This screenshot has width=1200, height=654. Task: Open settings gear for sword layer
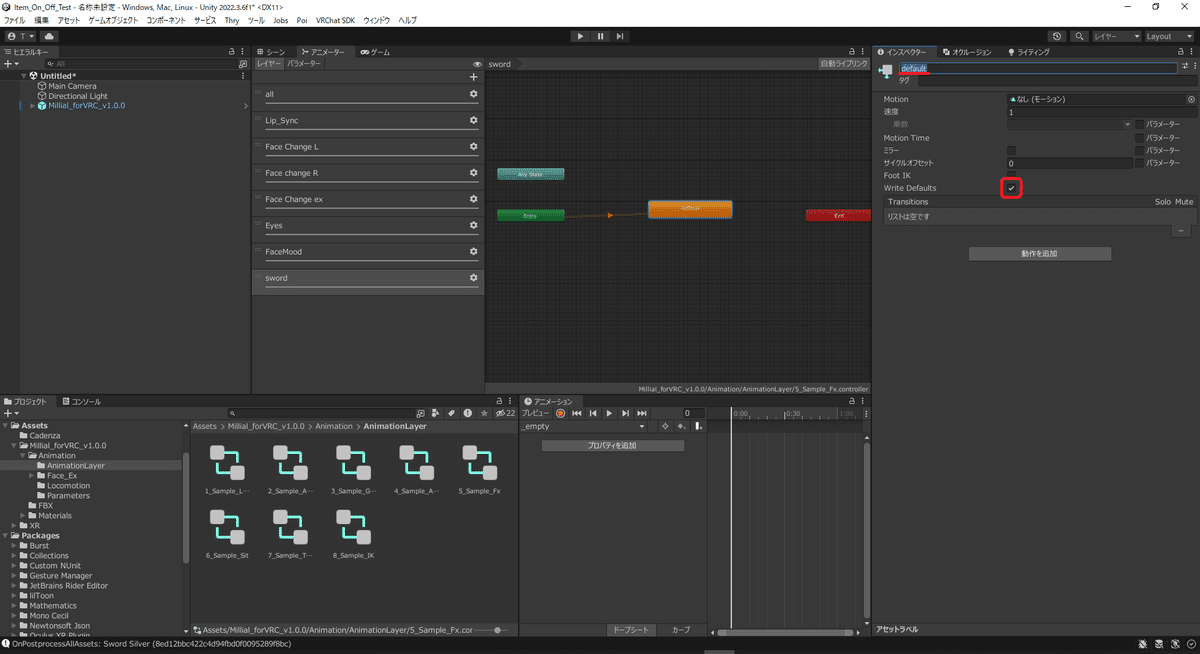(474, 278)
